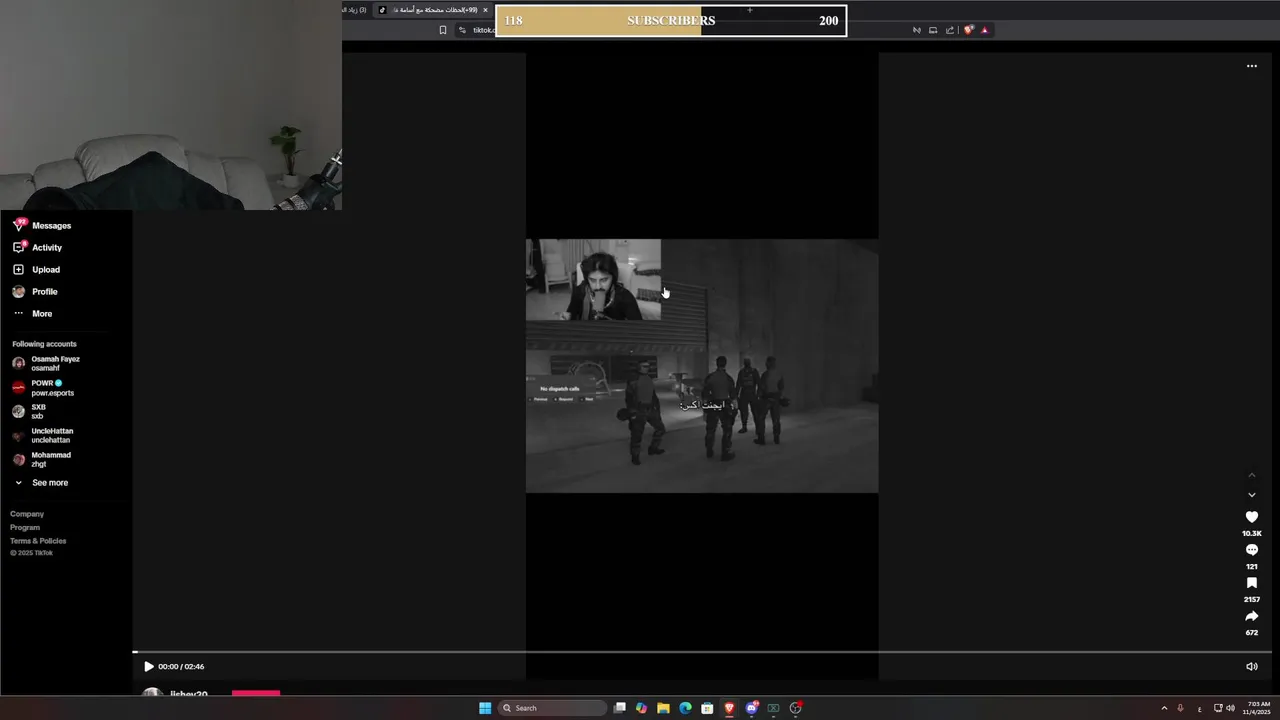Click the taskbar clock showing 7:03 AM
Screen dimensions: 1280x720
click(x=1257, y=708)
